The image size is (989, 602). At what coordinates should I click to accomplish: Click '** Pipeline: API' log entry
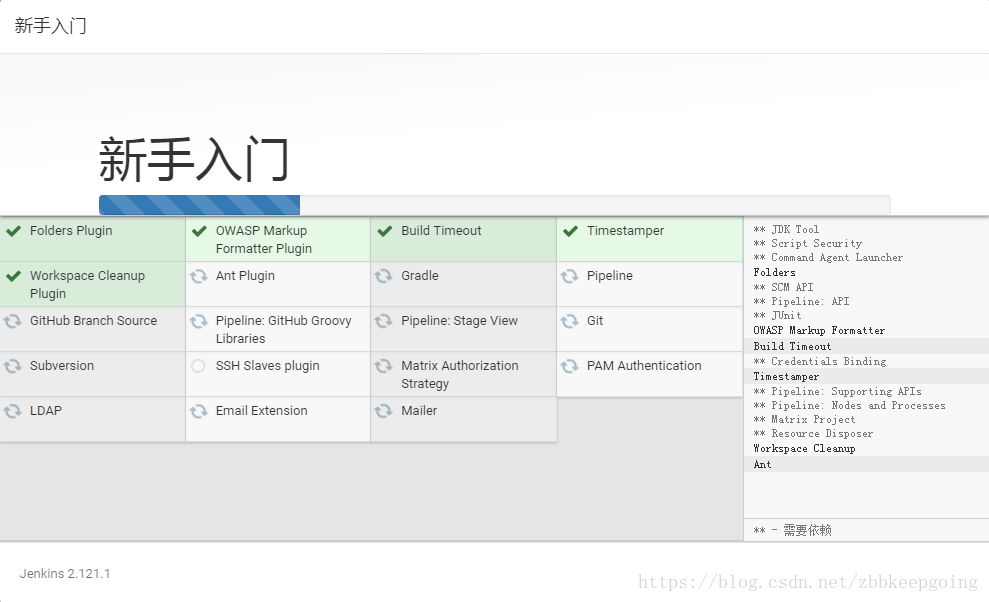pyautogui.click(x=802, y=302)
